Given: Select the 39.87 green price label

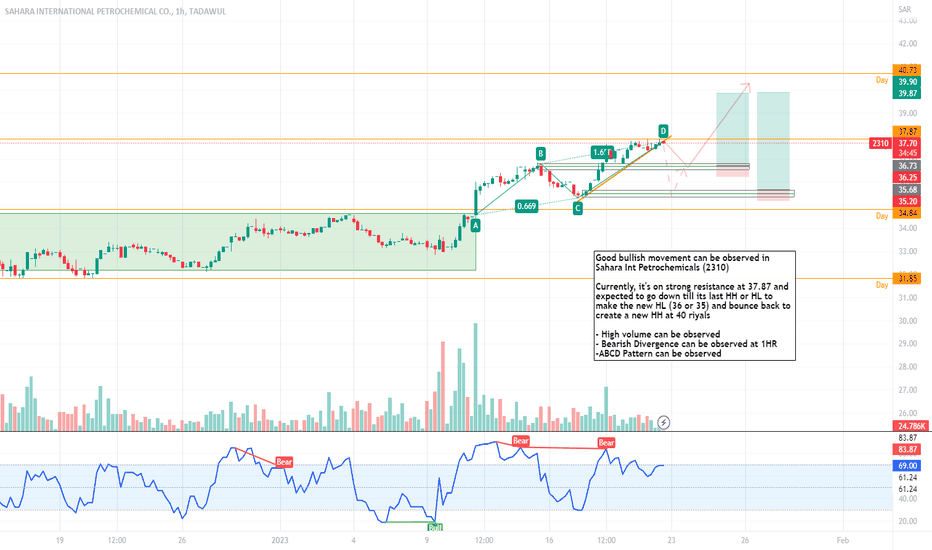Looking at the screenshot, I should 907,93.
